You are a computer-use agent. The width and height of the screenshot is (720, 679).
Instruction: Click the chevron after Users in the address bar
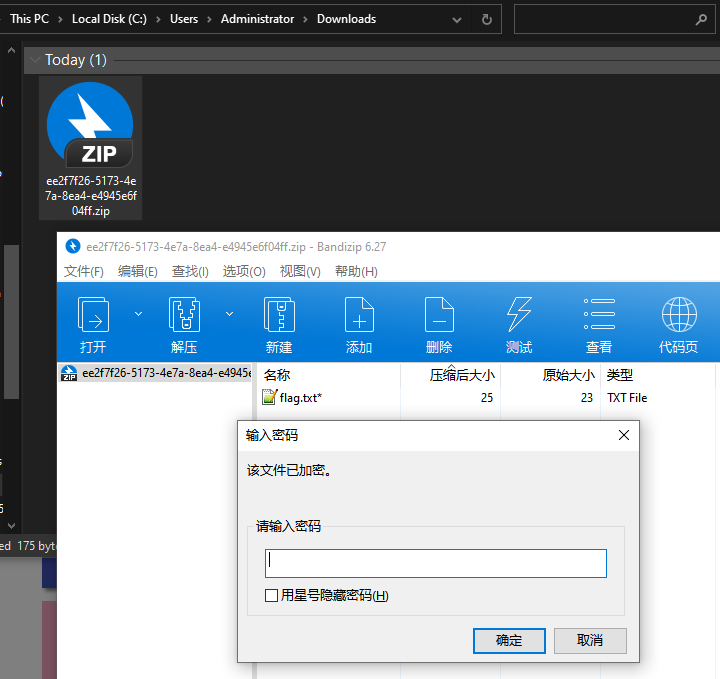coord(209,19)
